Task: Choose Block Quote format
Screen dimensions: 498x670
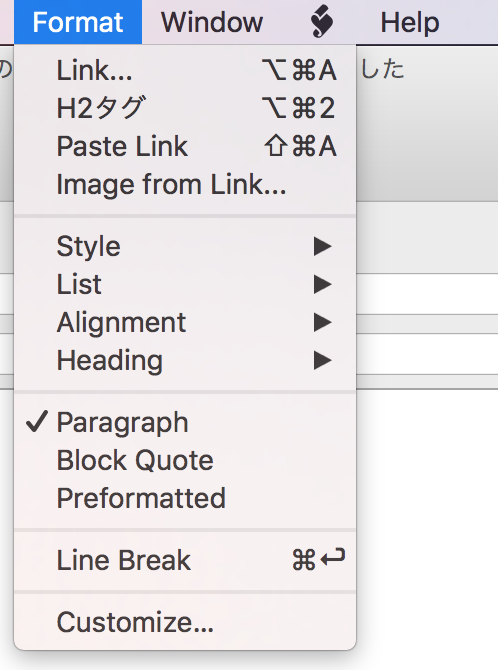Action: coord(185,460)
